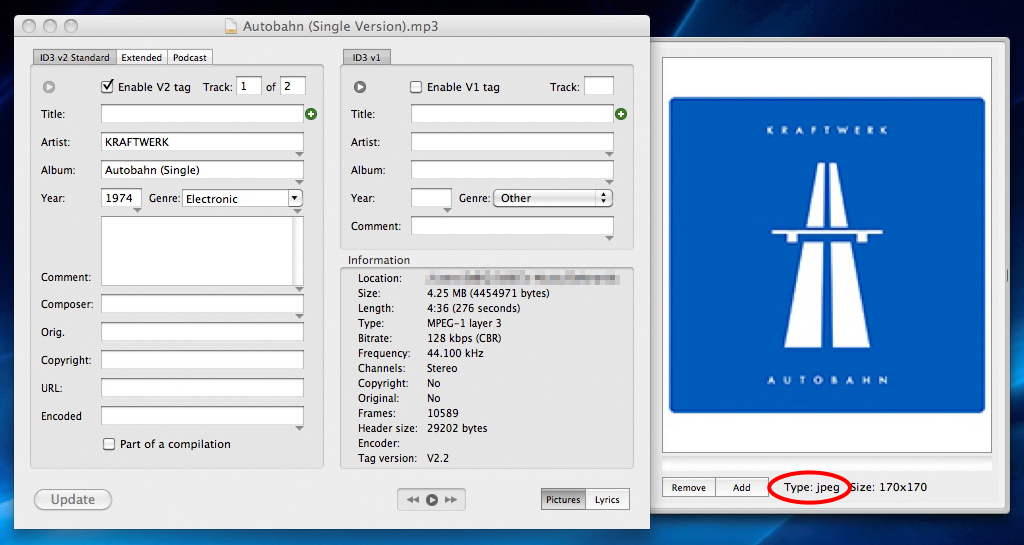
Task: Select the ID3 v2 Standard tab
Action: [x=75, y=57]
